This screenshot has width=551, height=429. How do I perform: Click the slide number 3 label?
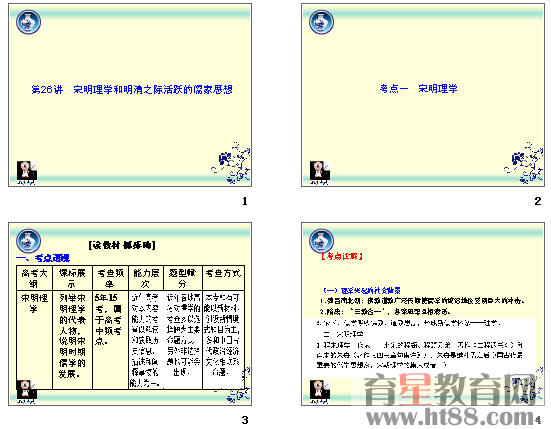tap(245, 420)
